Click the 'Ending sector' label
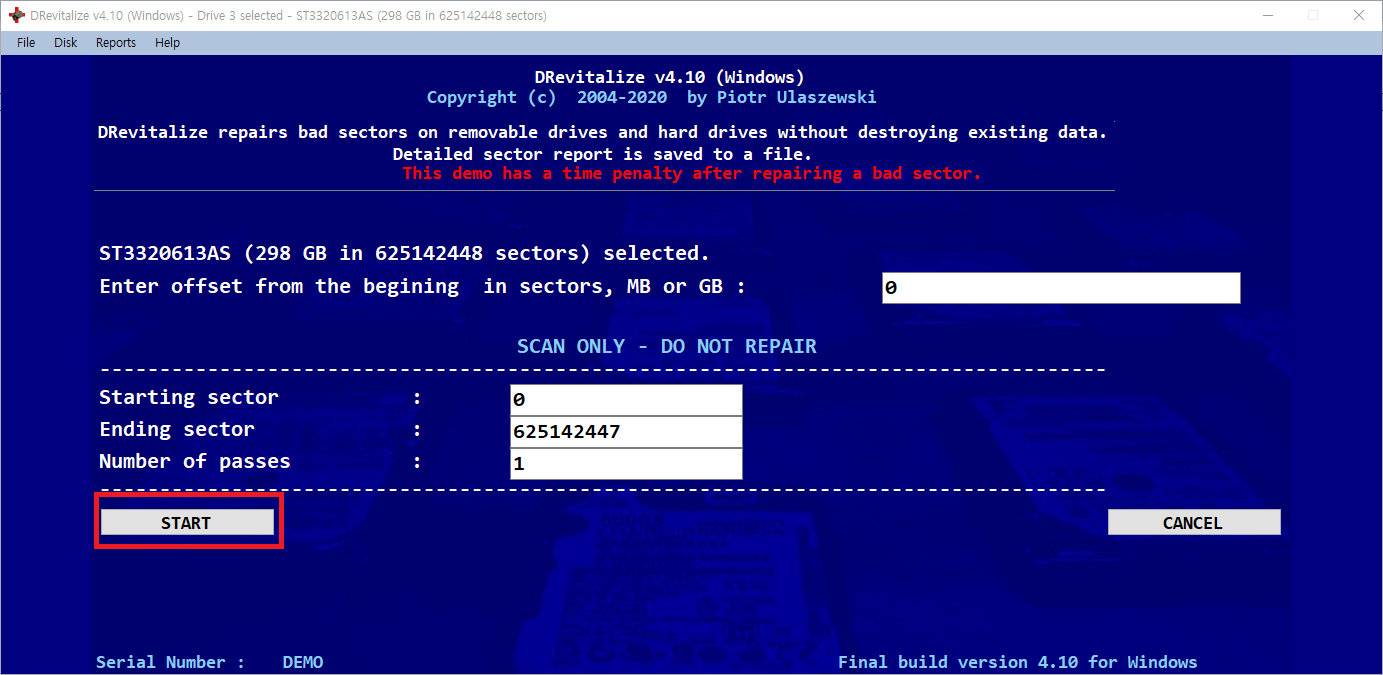Screen dimensions: 1383x675 [177, 429]
